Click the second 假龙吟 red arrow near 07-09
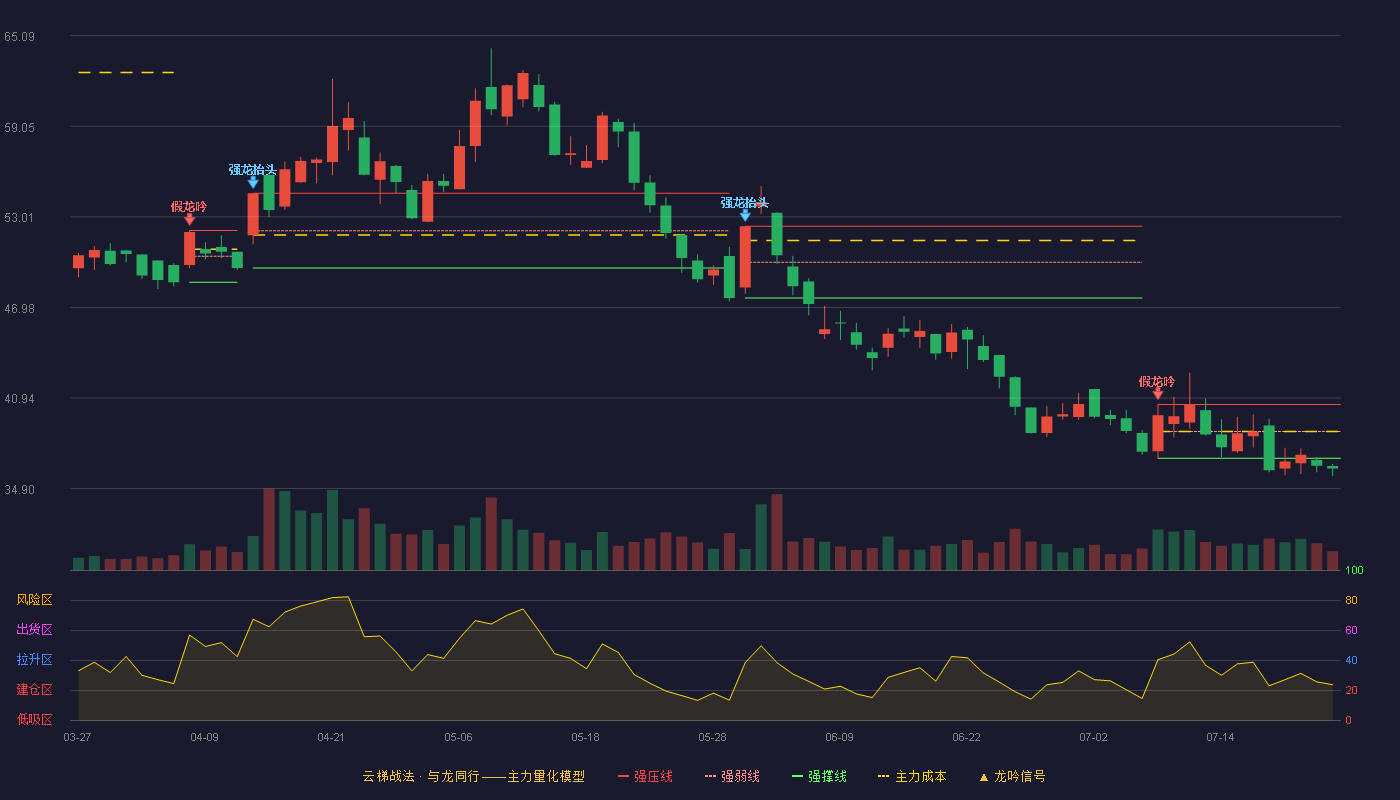The height and width of the screenshot is (800, 1400). tap(1158, 394)
